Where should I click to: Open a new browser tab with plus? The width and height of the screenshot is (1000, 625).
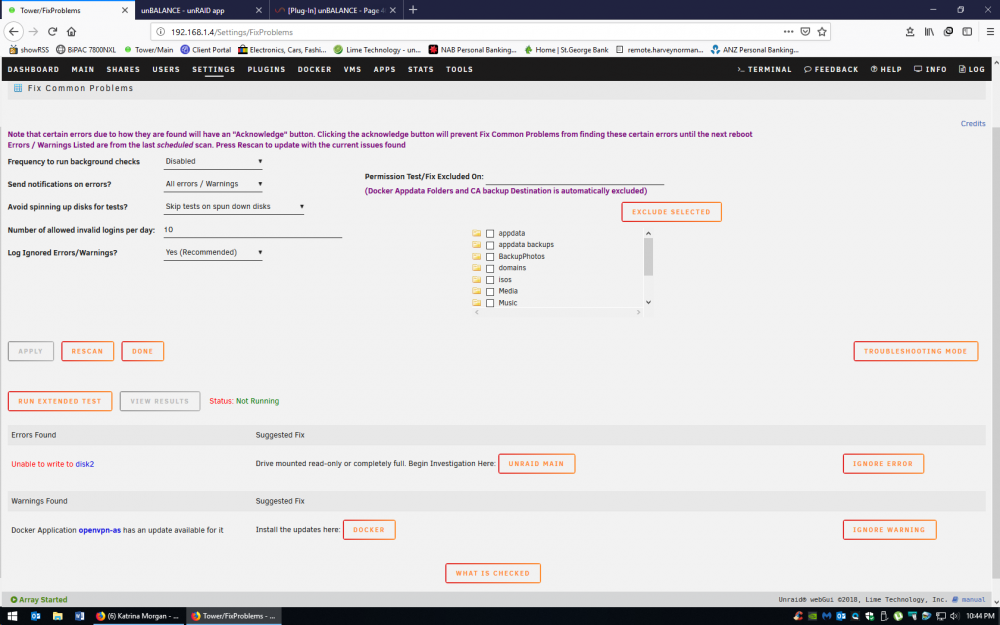point(413,10)
